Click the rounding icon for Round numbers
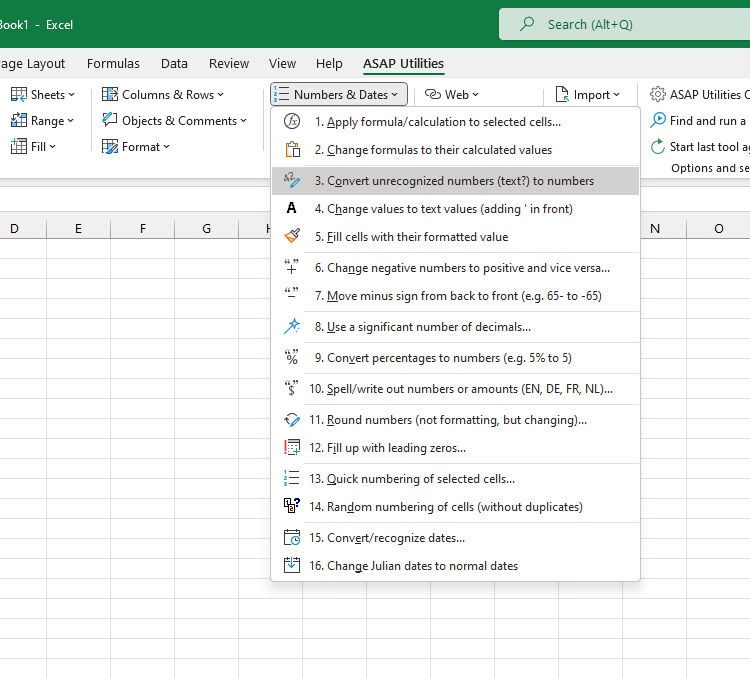 [x=292, y=420]
